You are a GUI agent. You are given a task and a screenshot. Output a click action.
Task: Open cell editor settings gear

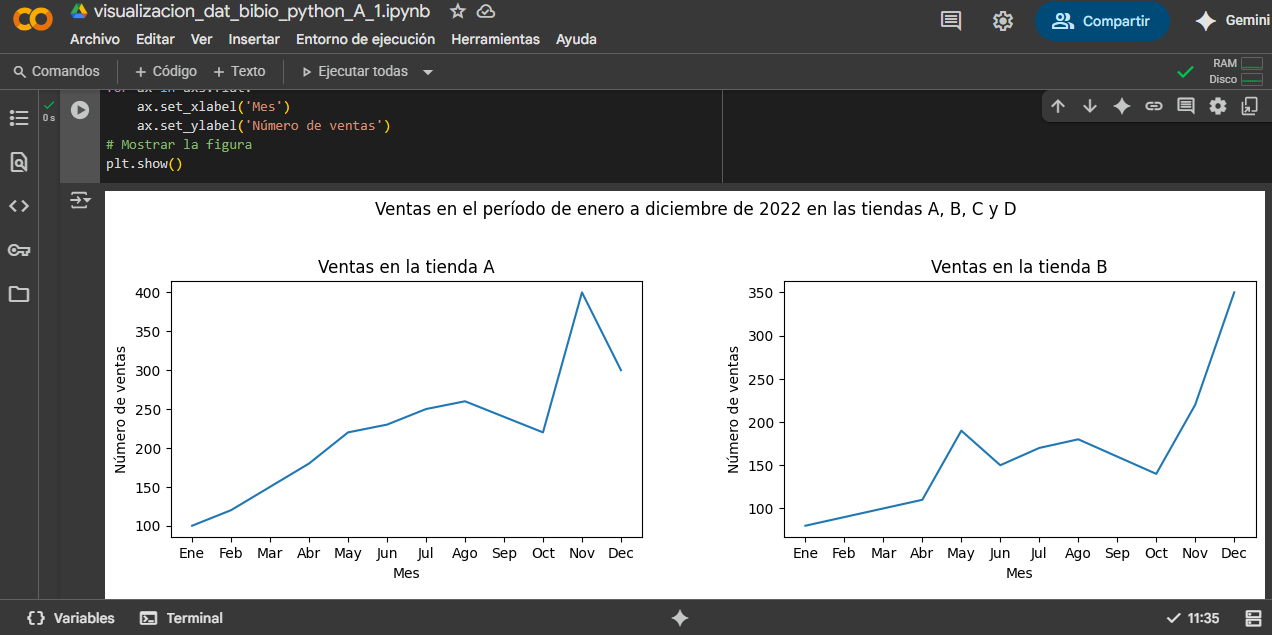point(1218,106)
